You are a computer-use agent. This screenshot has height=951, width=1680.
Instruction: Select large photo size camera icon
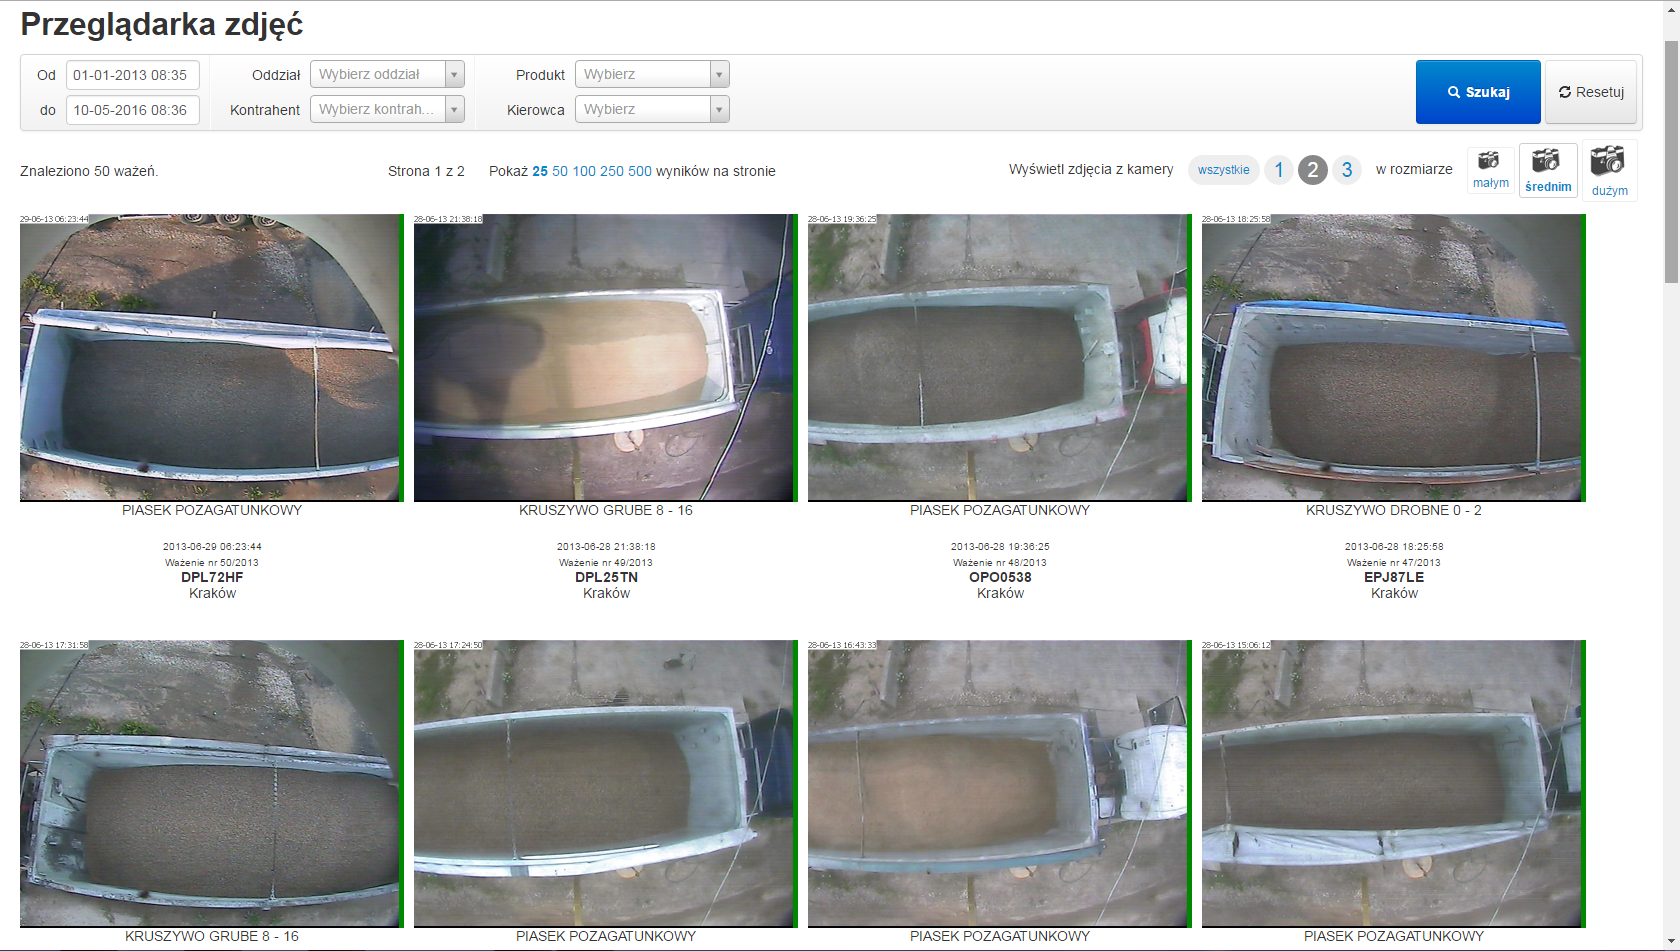(x=1608, y=170)
